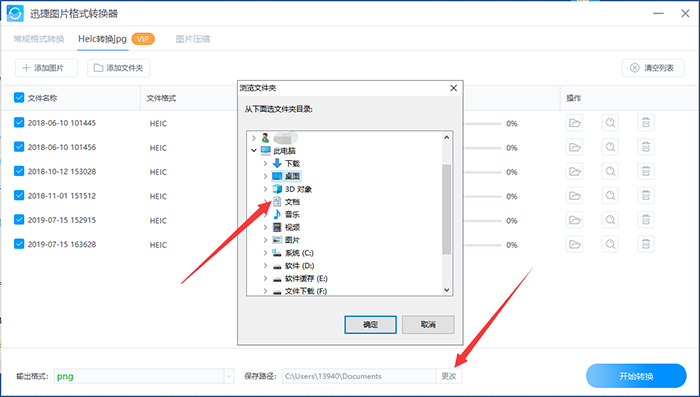The width and height of the screenshot is (700, 397).
Task: Delete the 2018-06-10 101445 row
Action: point(646,123)
